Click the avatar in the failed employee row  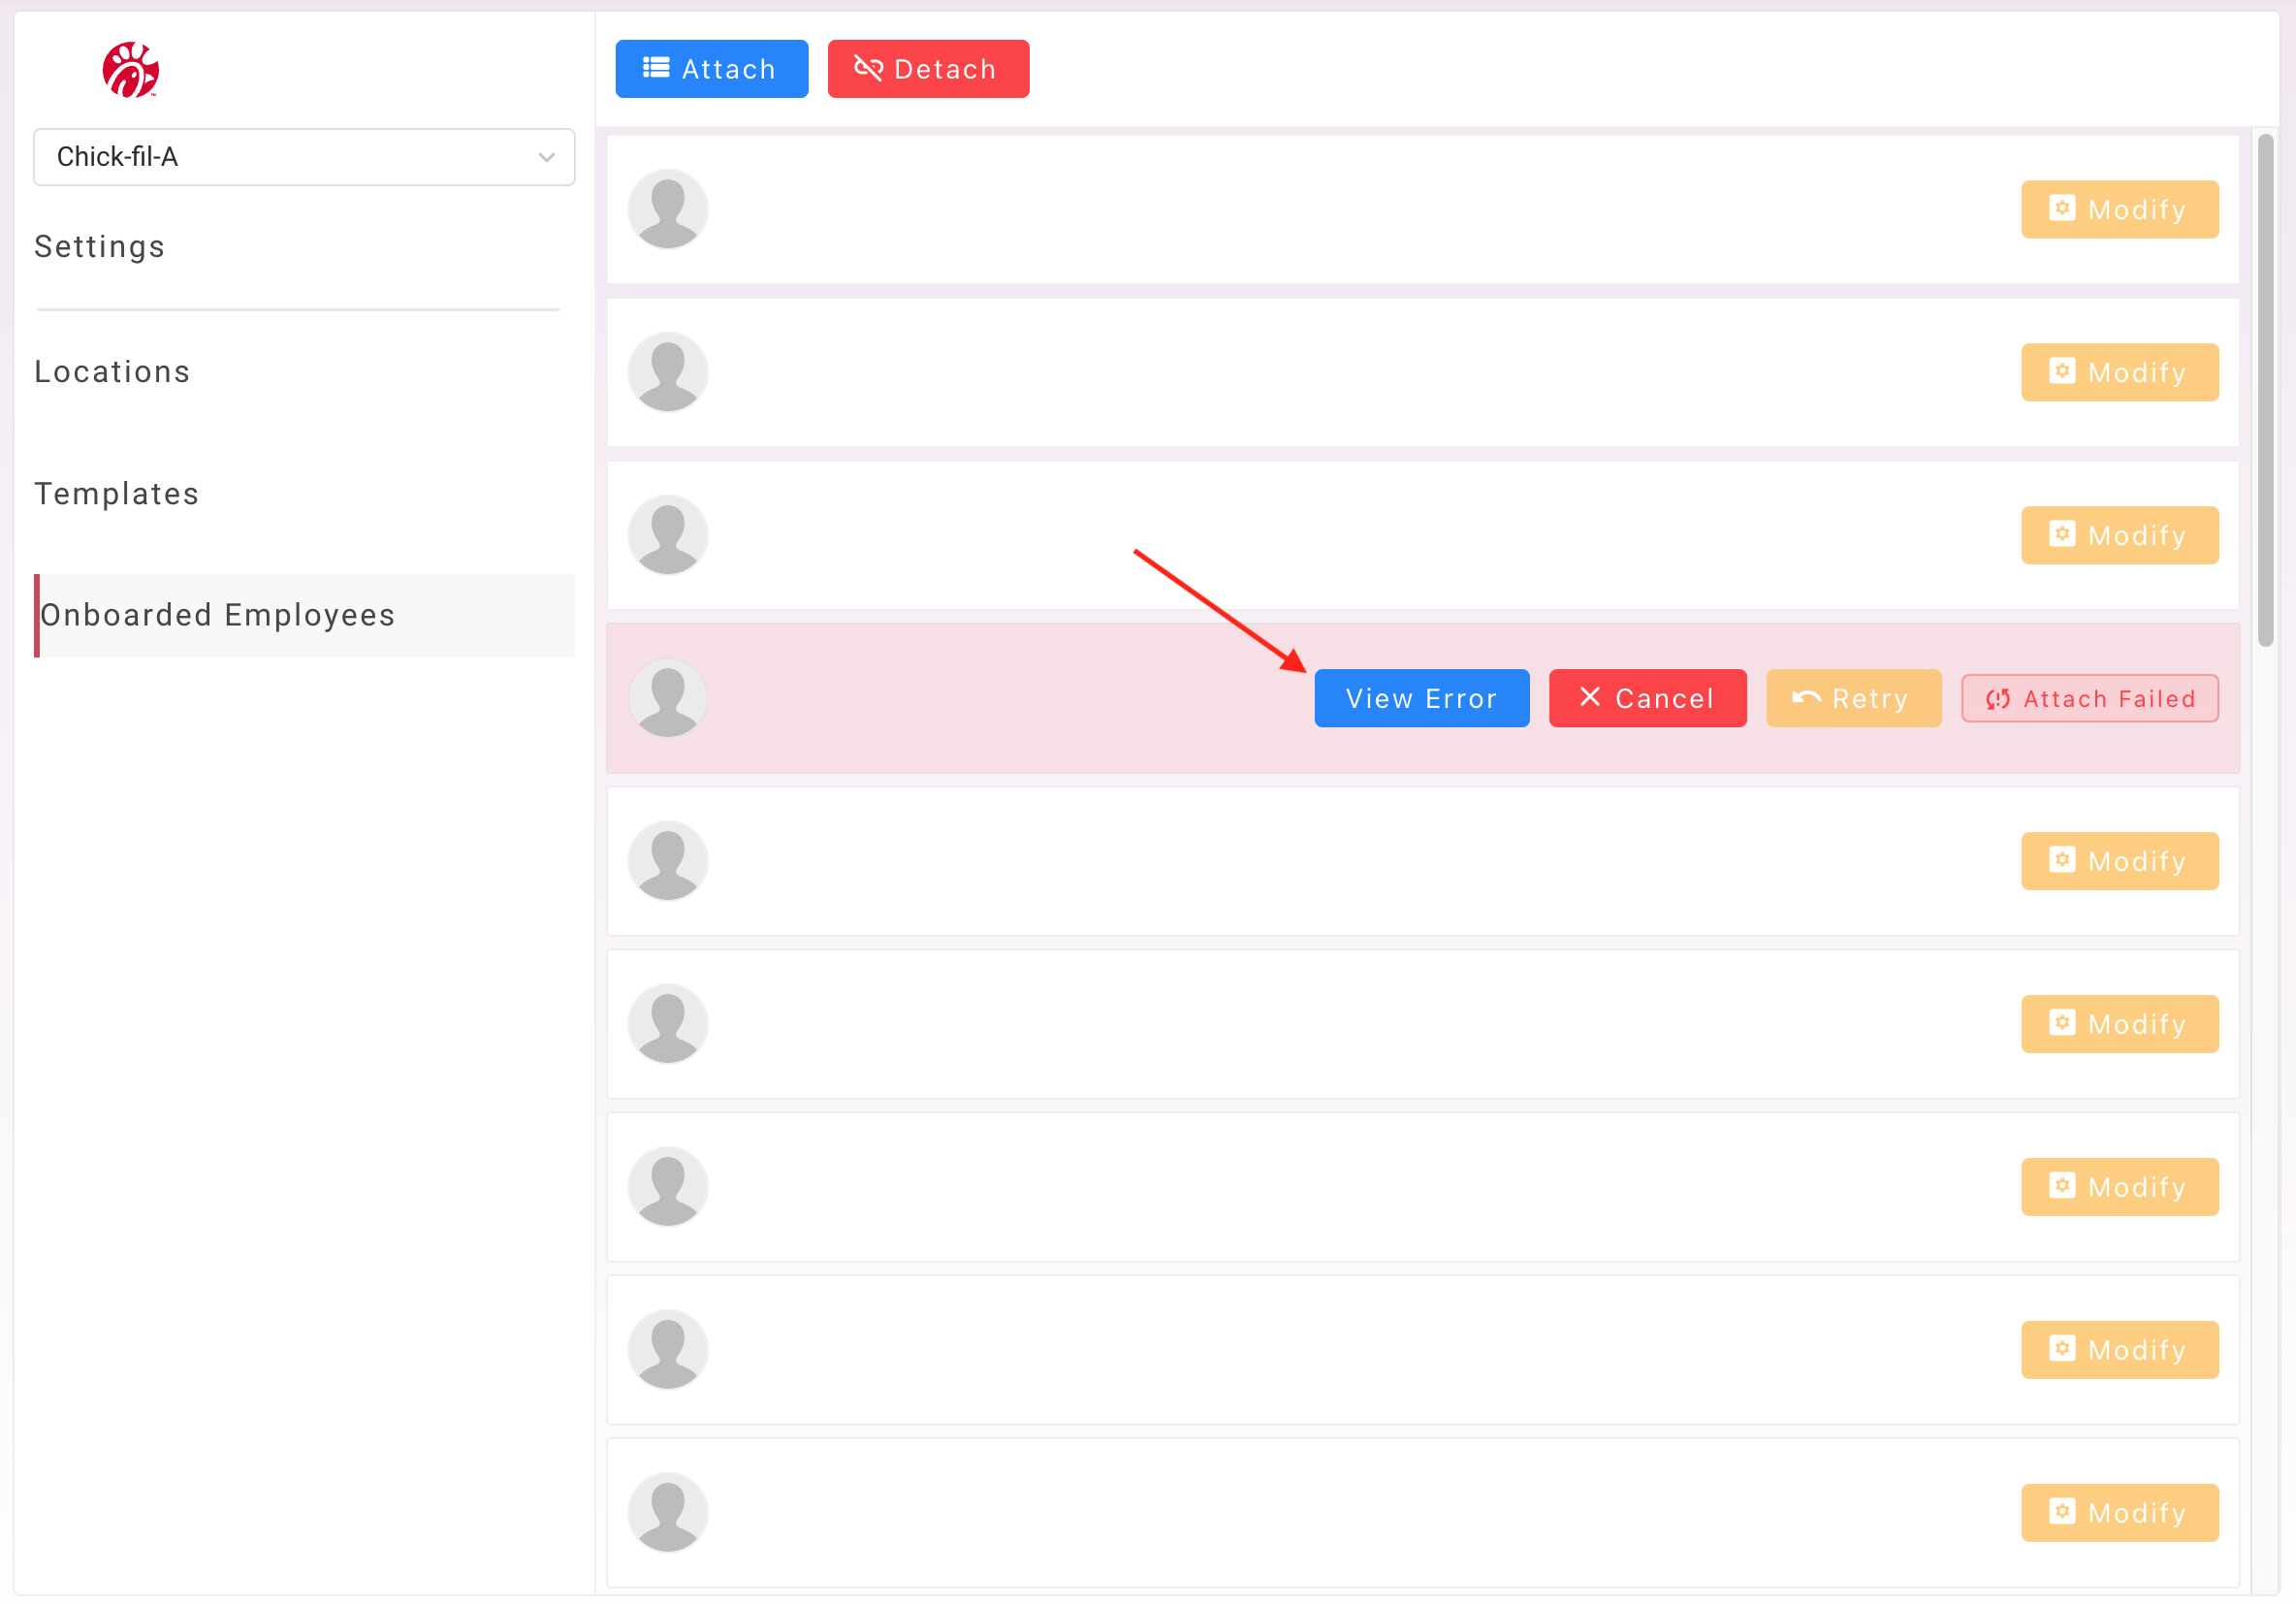668,698
